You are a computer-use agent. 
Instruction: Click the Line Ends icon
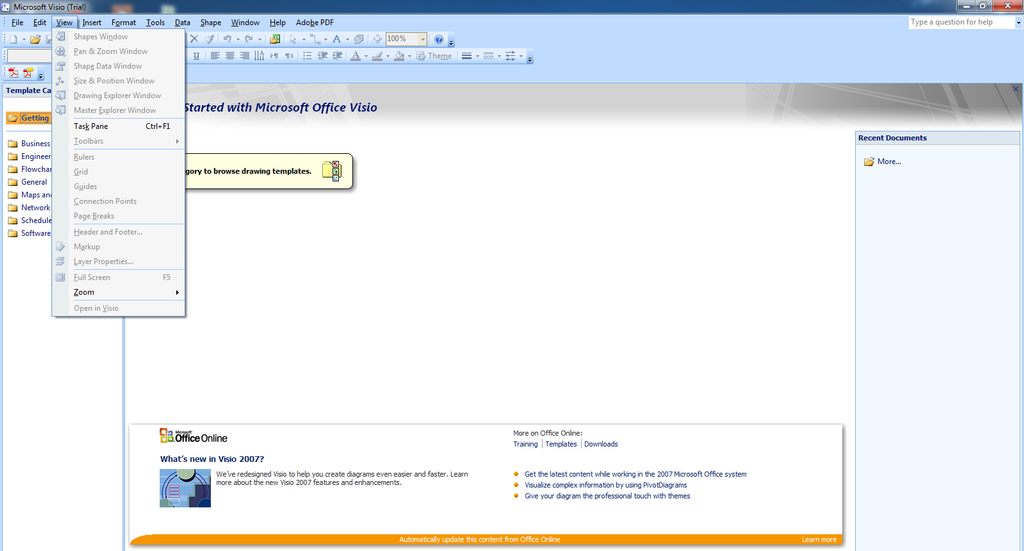point(511,56)
